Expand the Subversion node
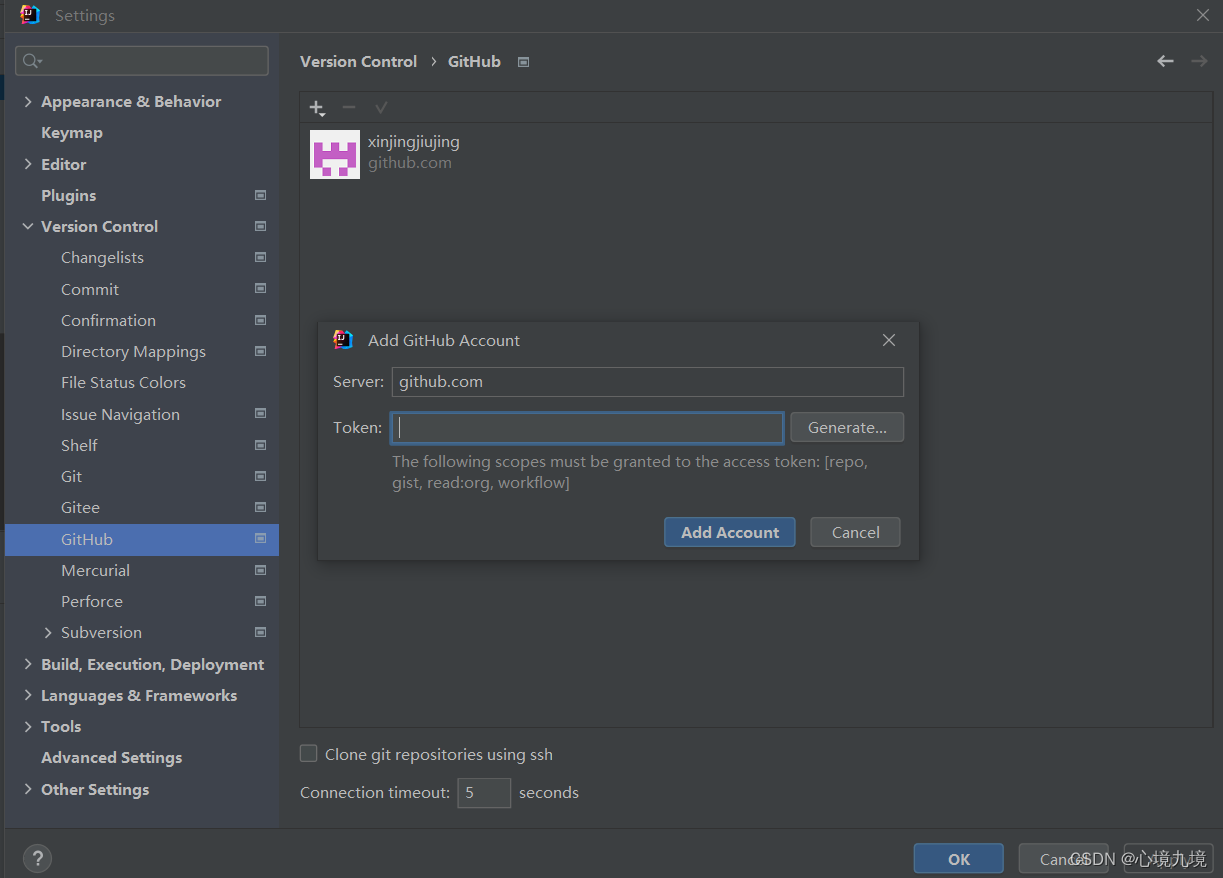Viewport: 1223px width, 878px height. click(48, 633)
